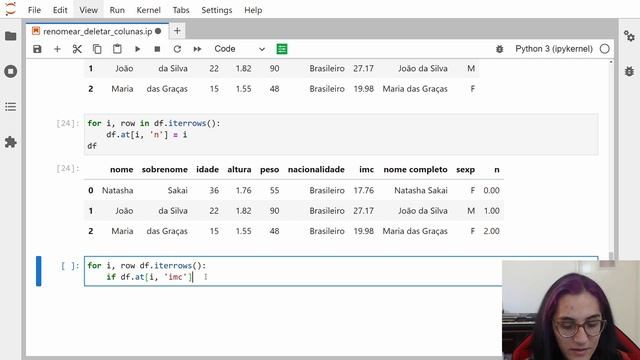Click the 'sexp' column header
The image size is (640, 360).
pyautogui.click(x=465, y=169)
